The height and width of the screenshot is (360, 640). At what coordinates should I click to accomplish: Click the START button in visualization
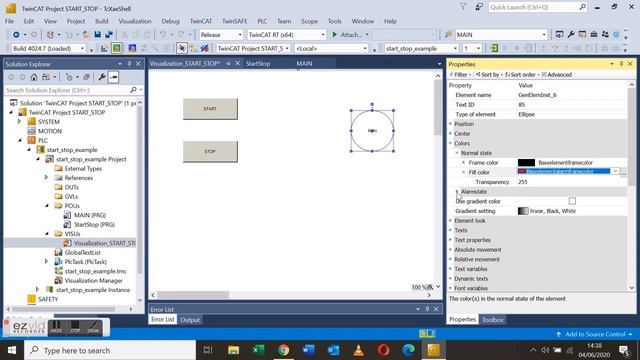point(210,109)
